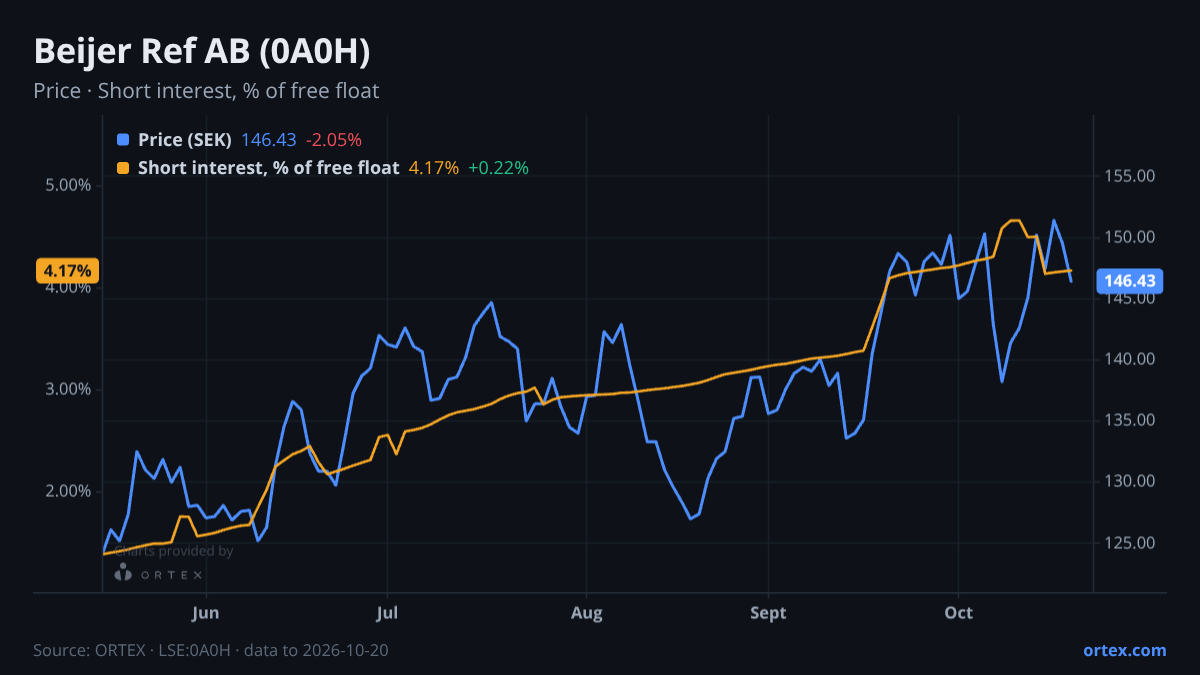Click the legend short interest value 4.17%
The image size is (1200, 675).
point(434,168)
